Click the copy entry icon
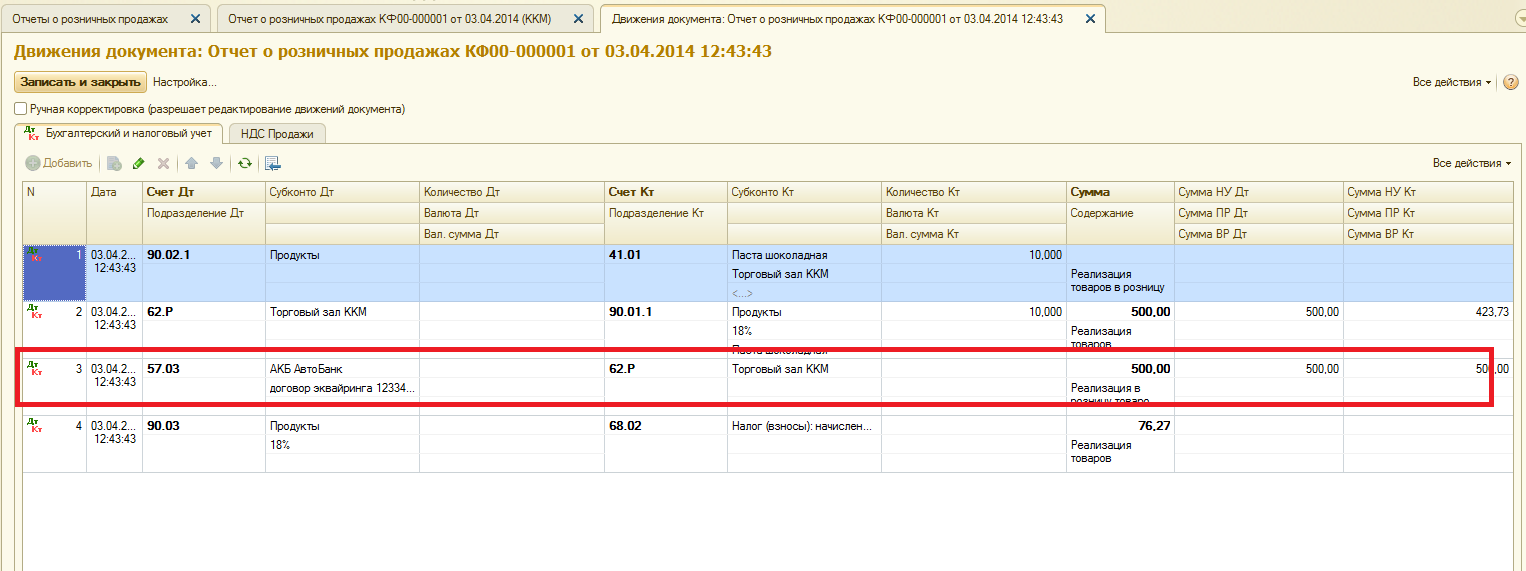The width and height of the screenshot is (1526, 571). [x=115, y=163]
